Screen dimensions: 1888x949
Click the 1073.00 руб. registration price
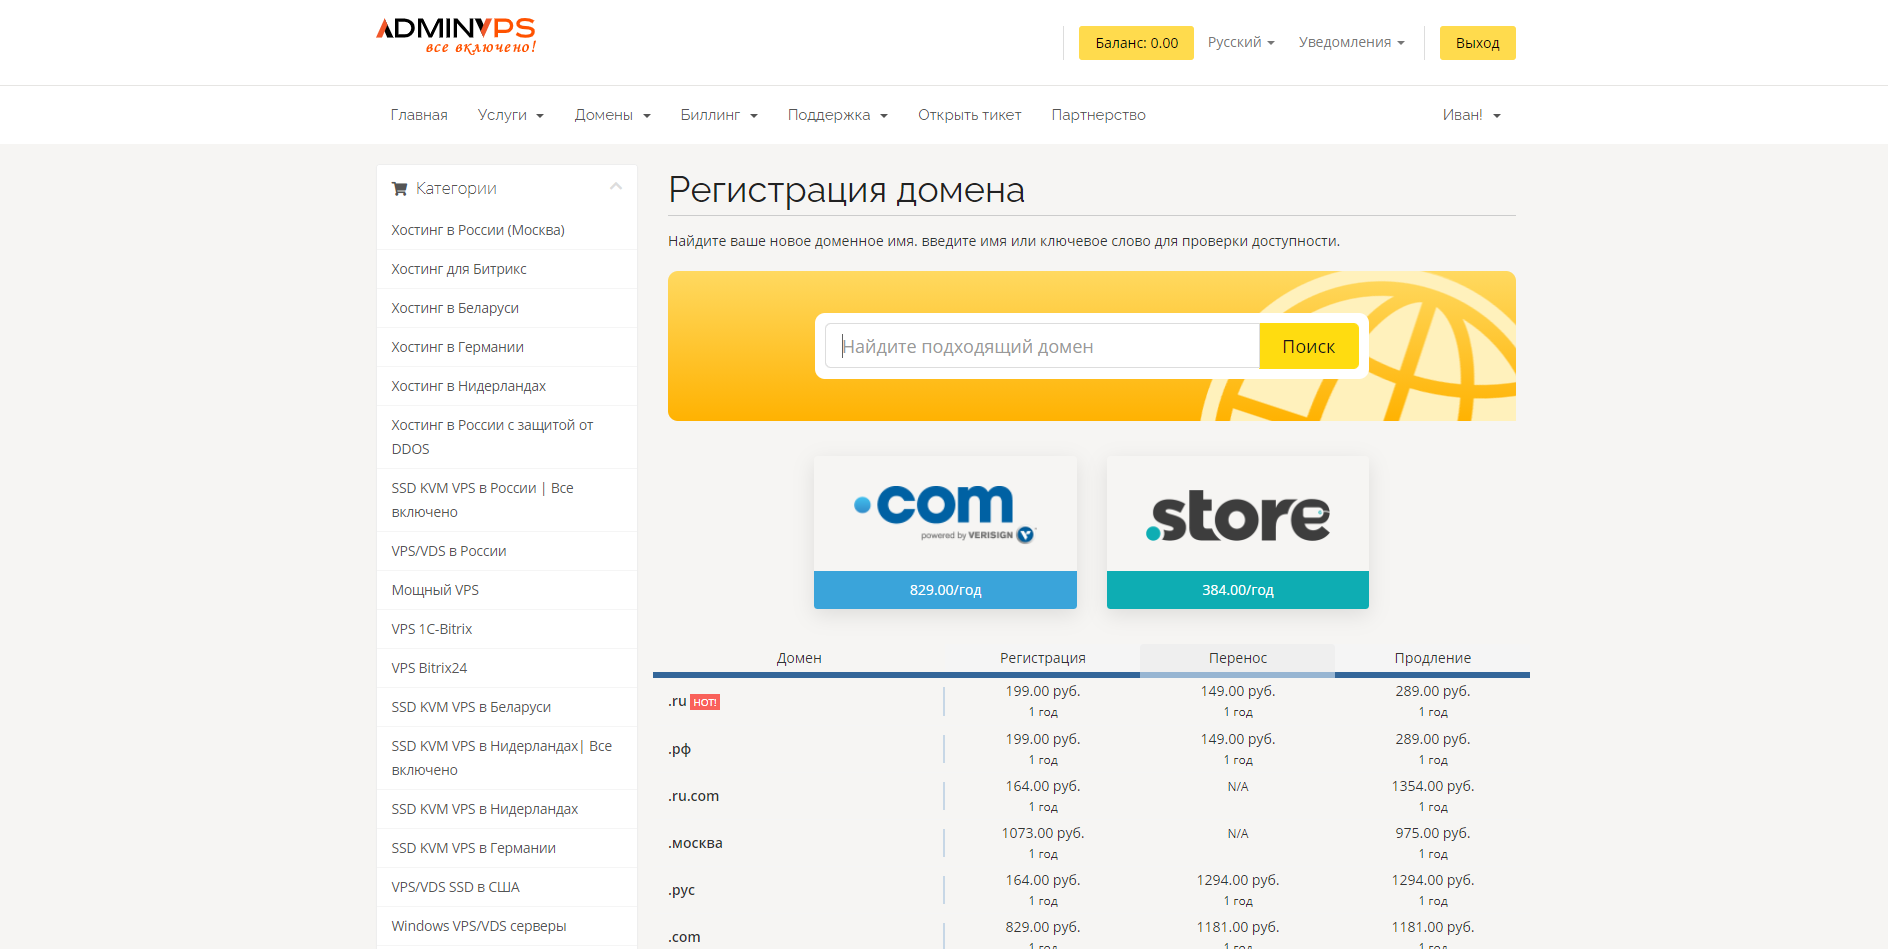pos(1042,833)
